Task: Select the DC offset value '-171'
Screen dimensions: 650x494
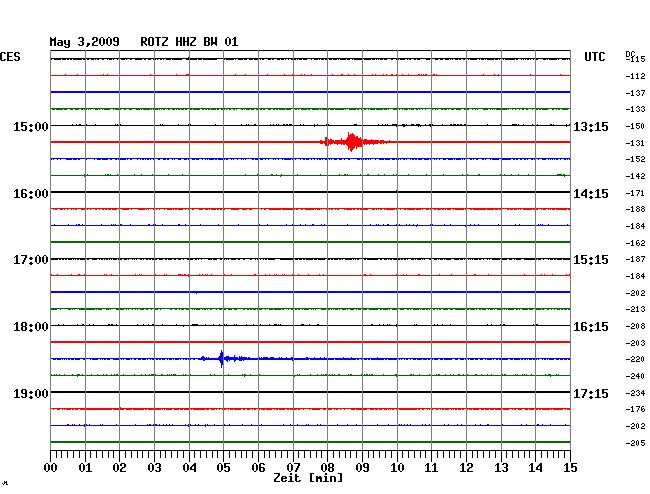Action: 635,193
